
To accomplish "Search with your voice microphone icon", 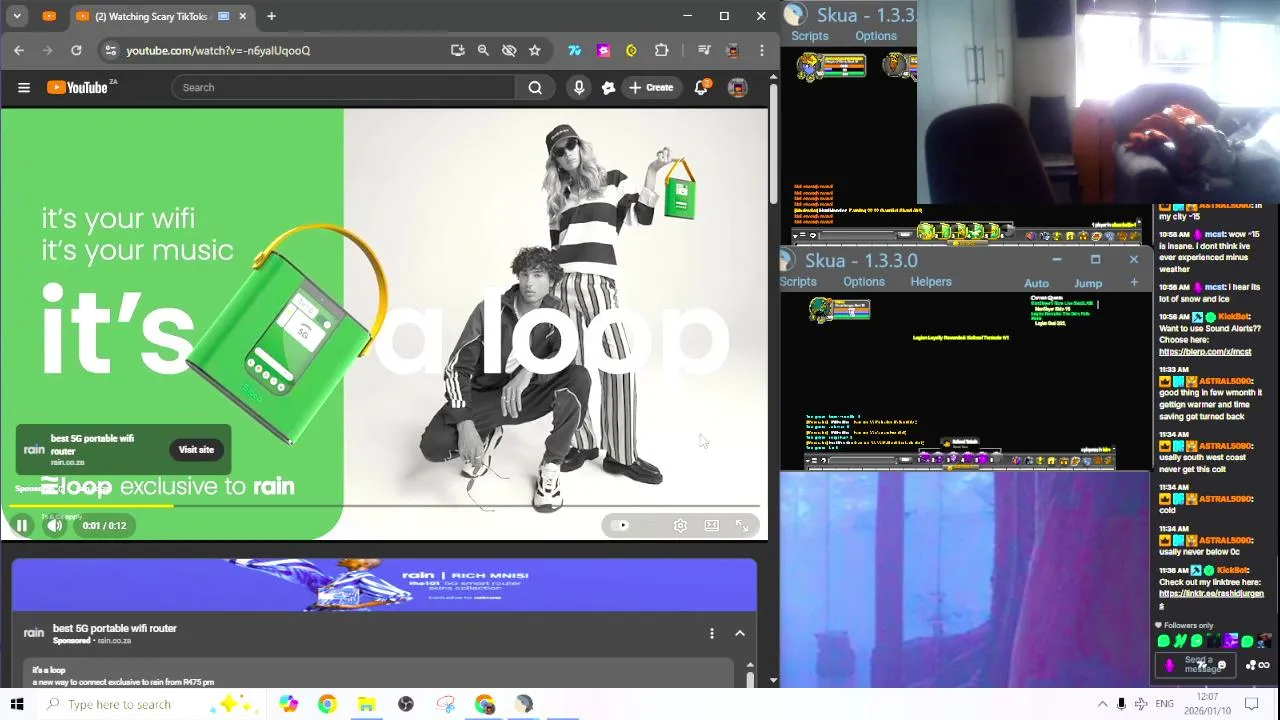I will [579, 87].
